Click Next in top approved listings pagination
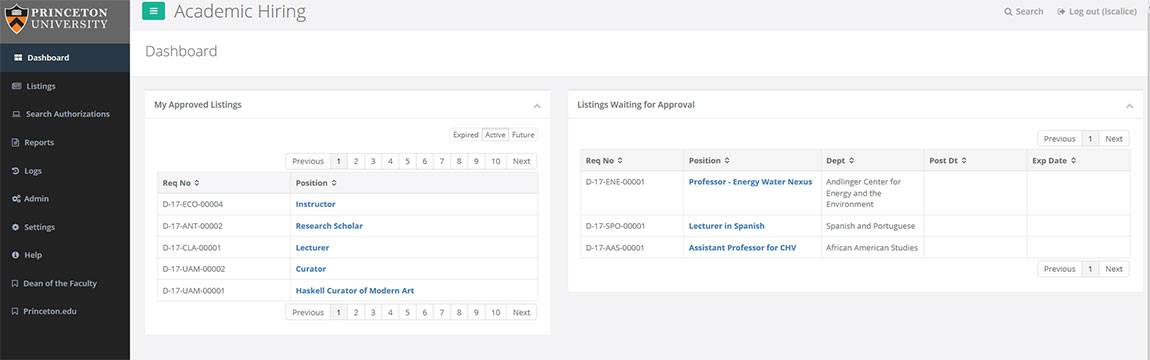This screenshot has height=360, width=1150. 521,161
